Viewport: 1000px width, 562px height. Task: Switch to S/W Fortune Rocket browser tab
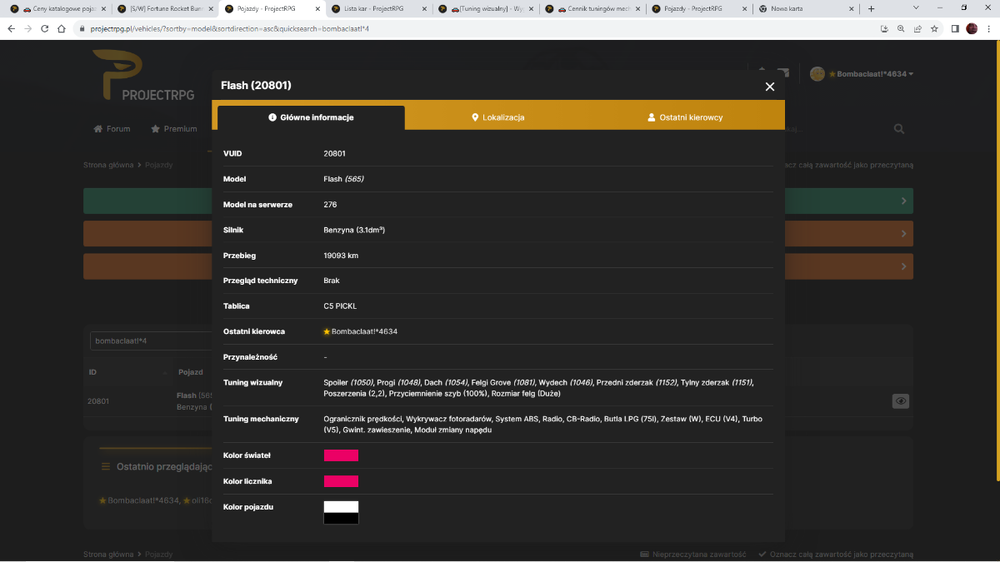(x=165, y=9)
